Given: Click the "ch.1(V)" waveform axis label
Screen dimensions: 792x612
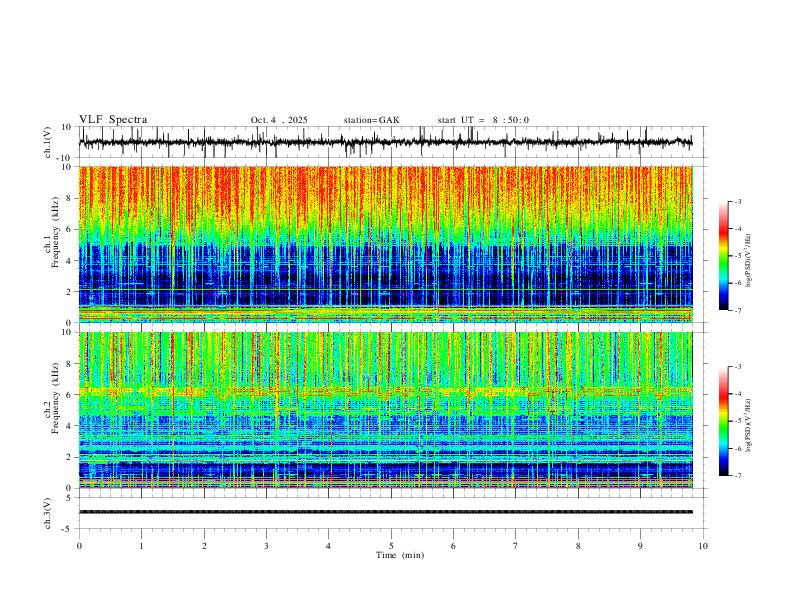Looking at the screenshot, I should (48, 142).
